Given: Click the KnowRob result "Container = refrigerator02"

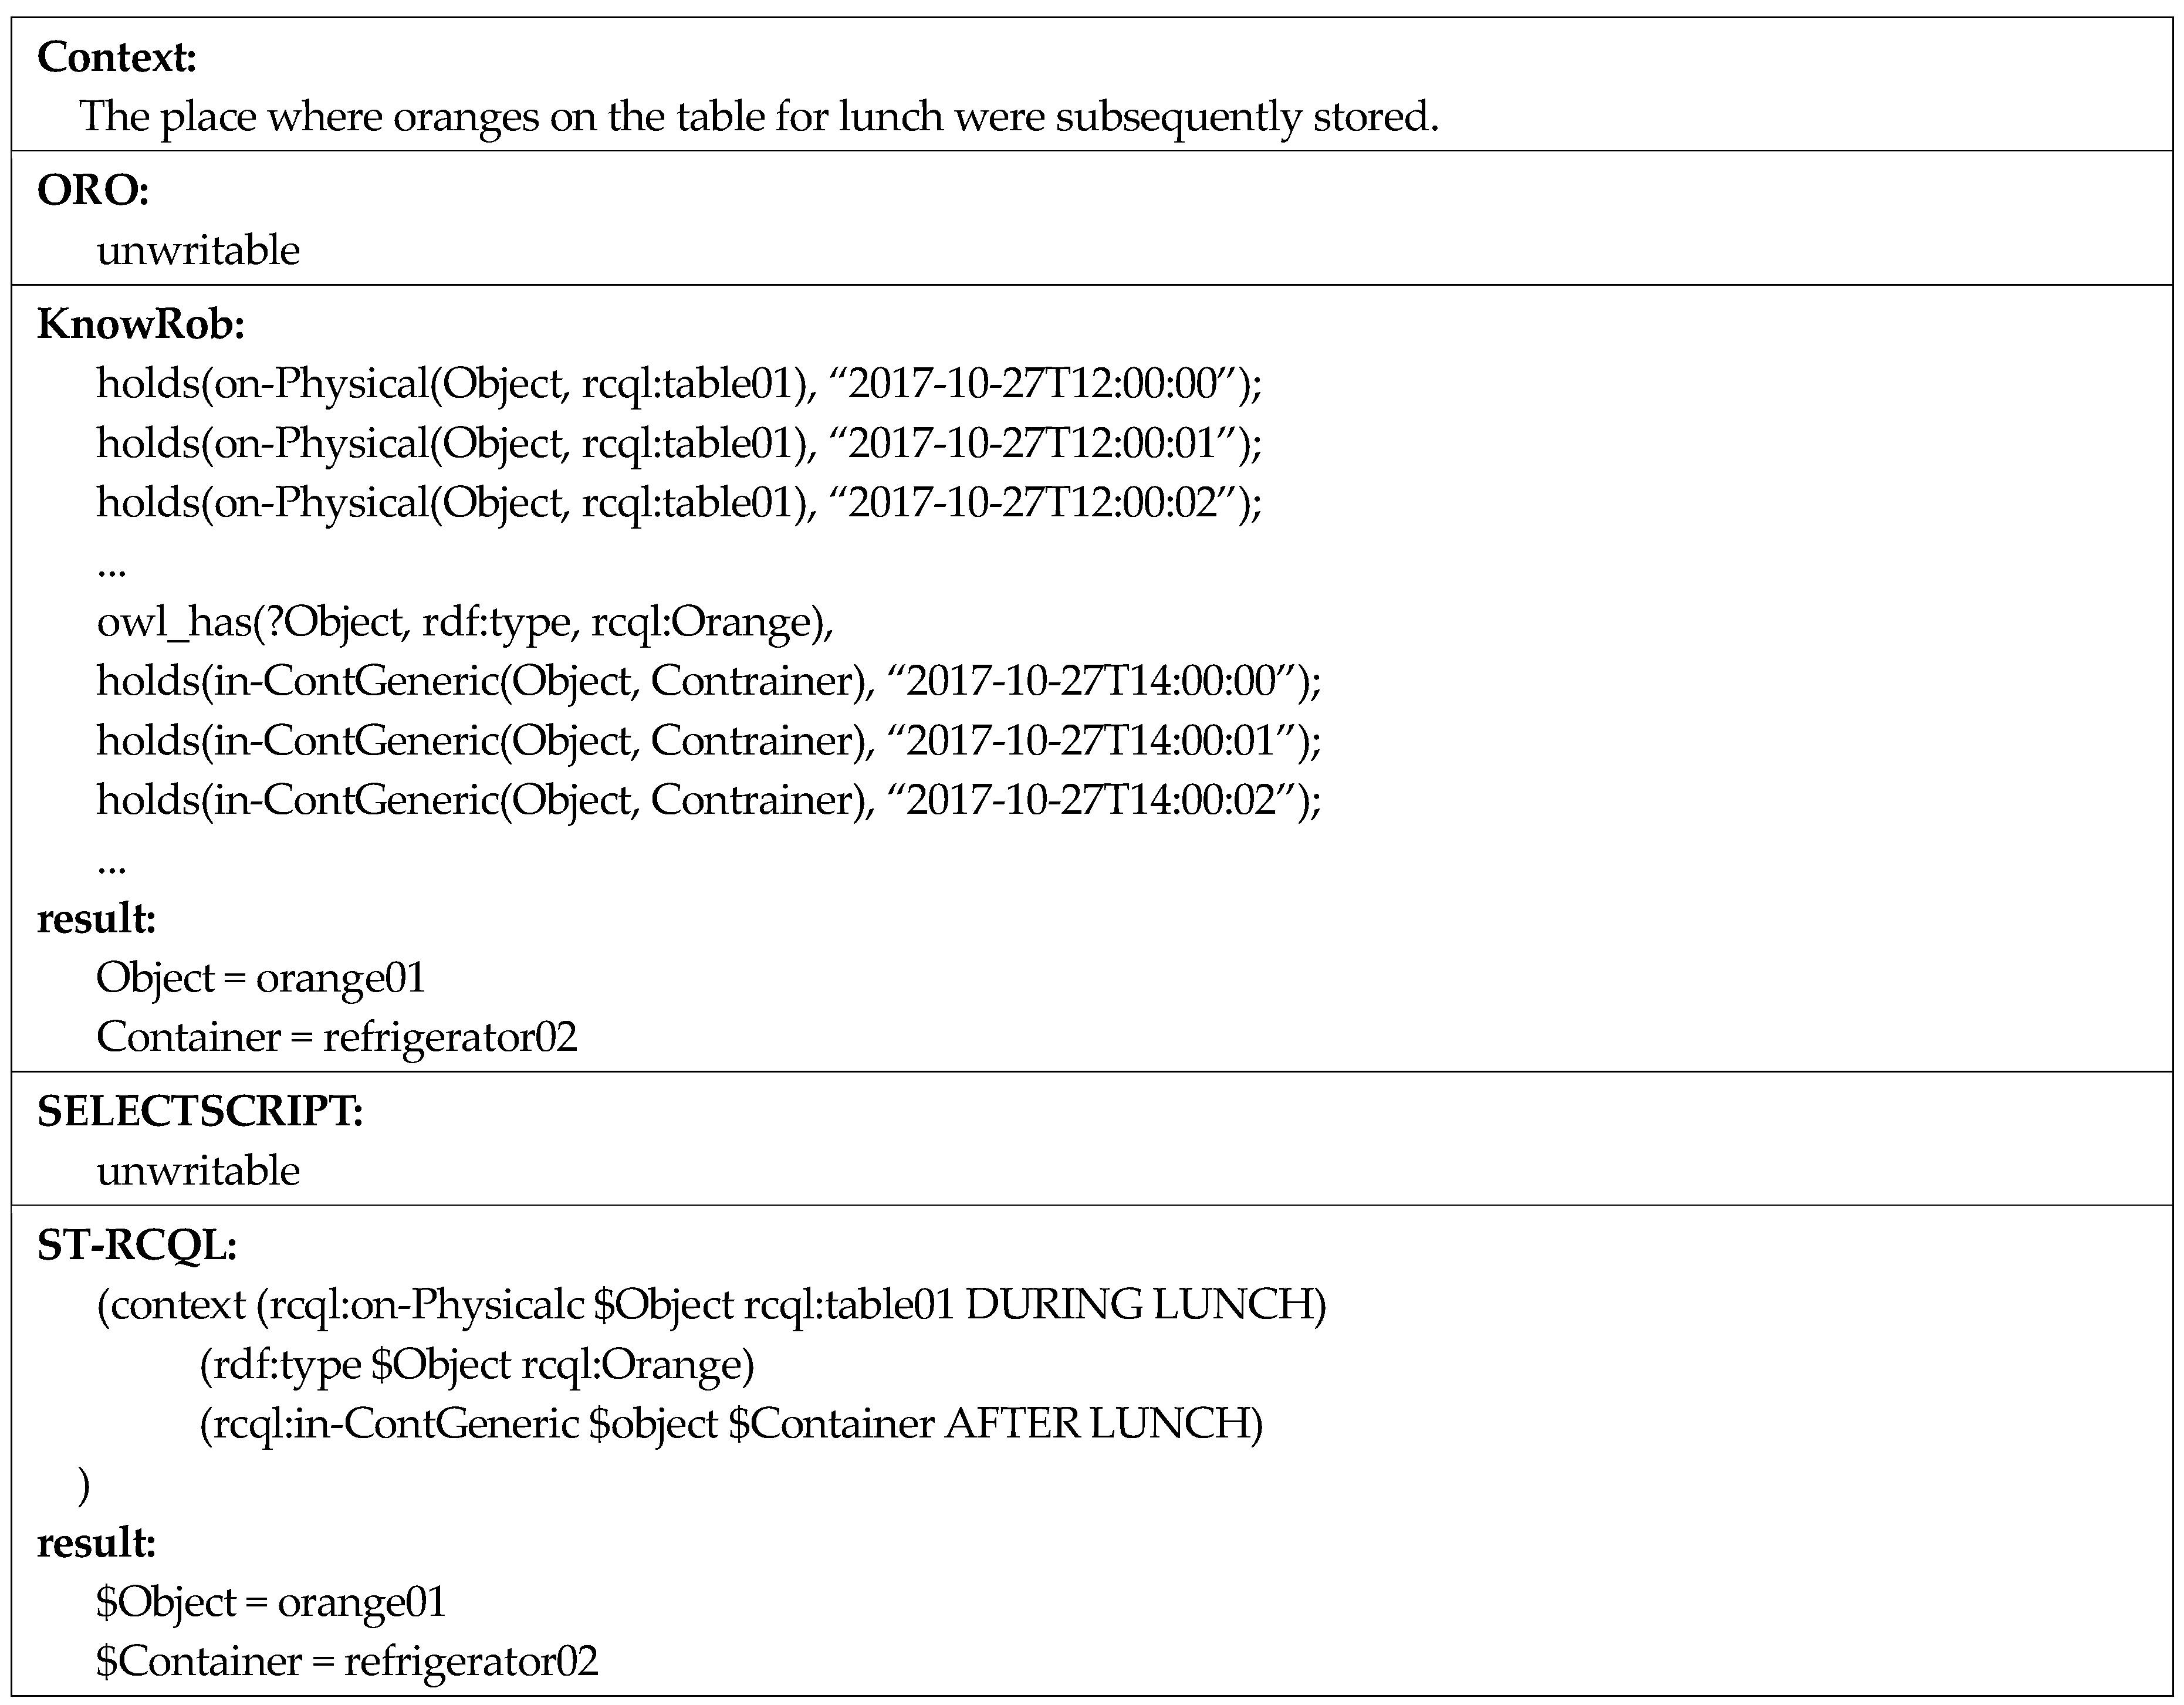Looking at the screenshot, I should click(337, 1037).
